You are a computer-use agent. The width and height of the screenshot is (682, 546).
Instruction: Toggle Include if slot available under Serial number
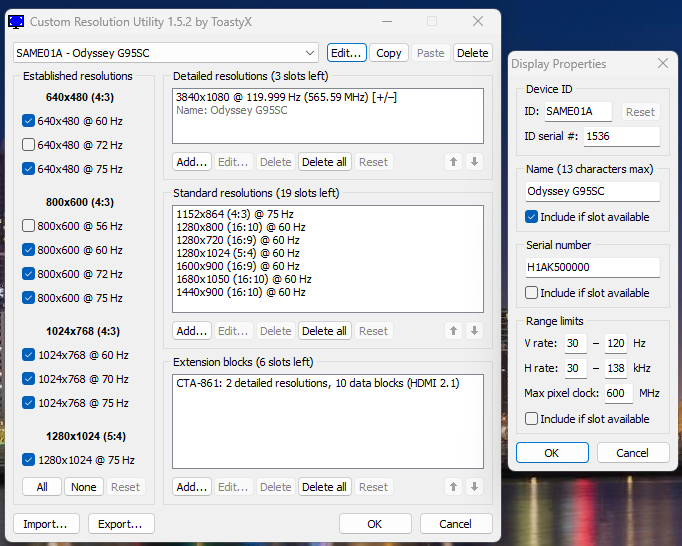click(x=532, y=293)
